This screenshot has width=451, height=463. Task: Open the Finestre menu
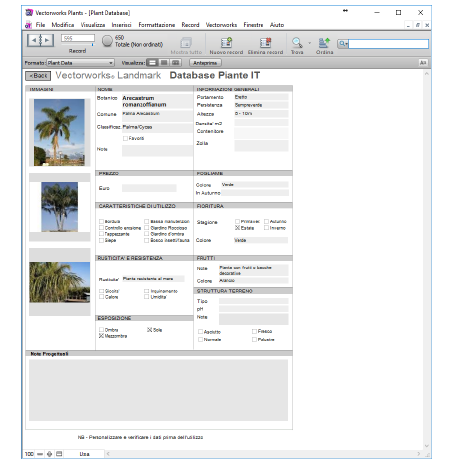[253, 25]
